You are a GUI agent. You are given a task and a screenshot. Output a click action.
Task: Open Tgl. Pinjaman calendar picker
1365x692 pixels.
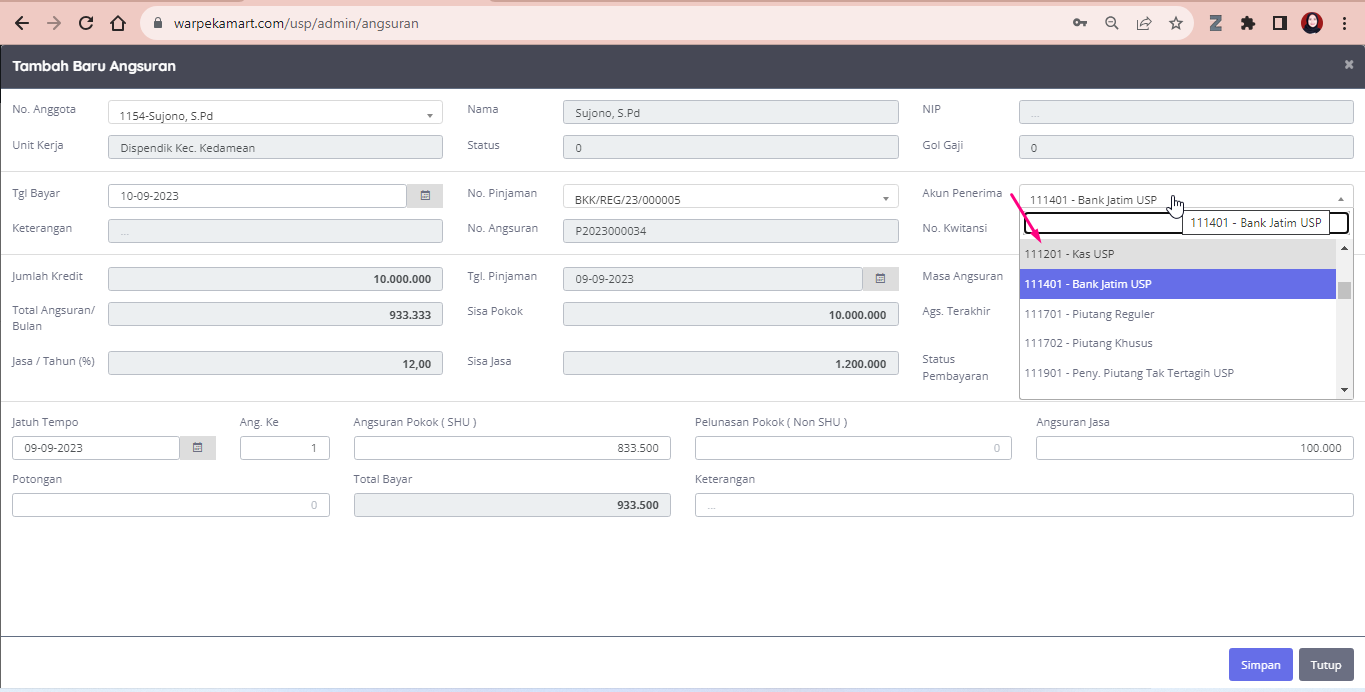click(880, 279)
